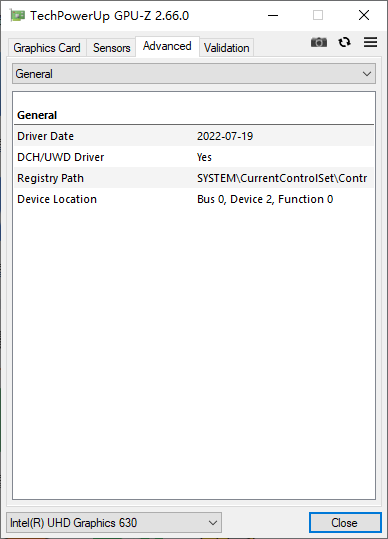Select the Driver Date row label
This screenshot has width=388, height=539.
[x=45, y=136]
